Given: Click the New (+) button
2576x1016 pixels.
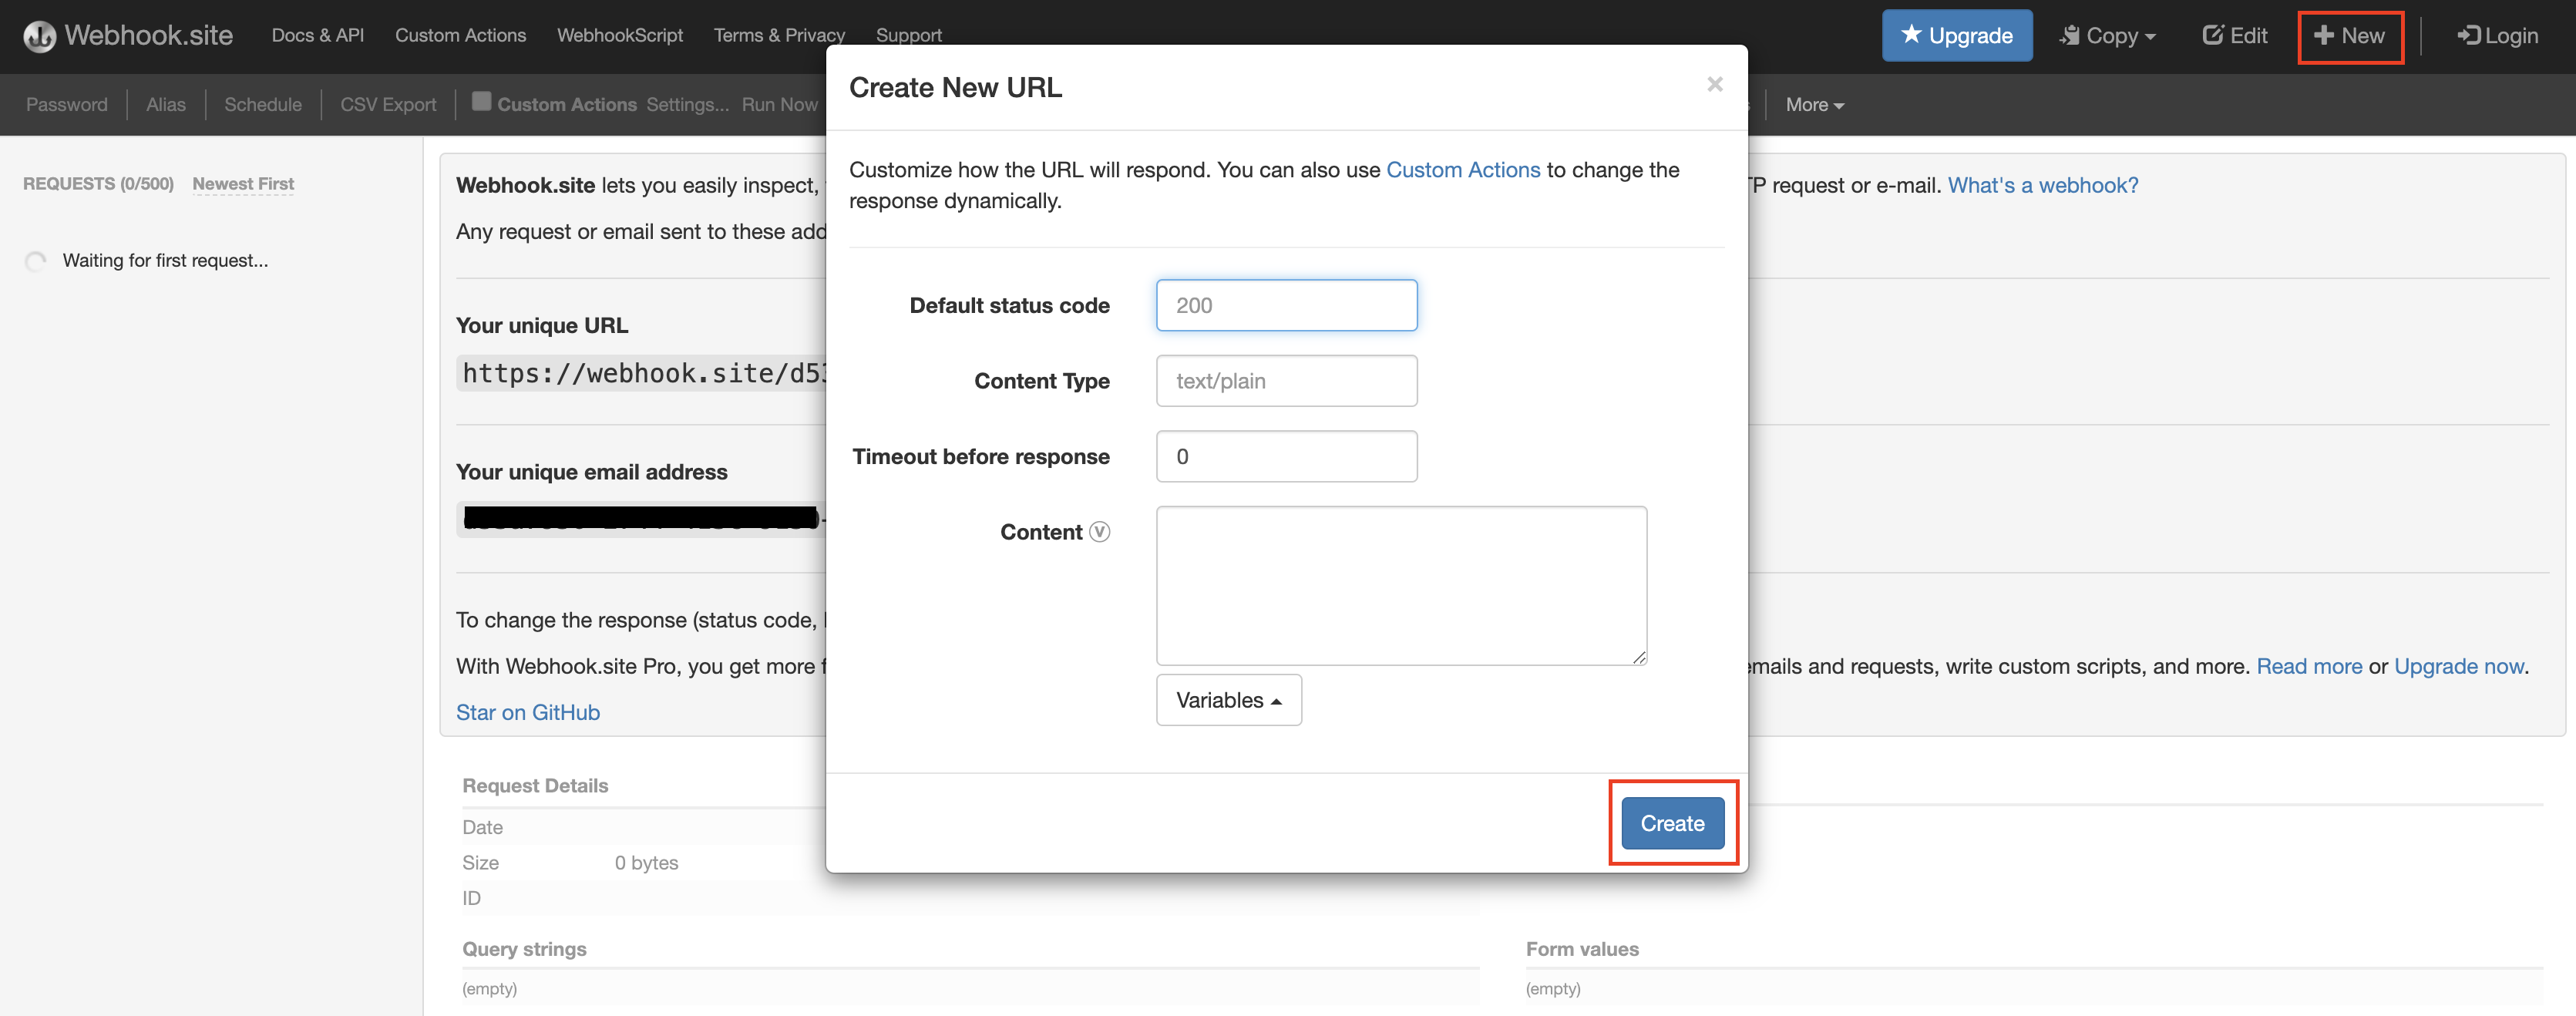Looking at the screenshot, I should pyautogui.click(x=2349, y=36).
